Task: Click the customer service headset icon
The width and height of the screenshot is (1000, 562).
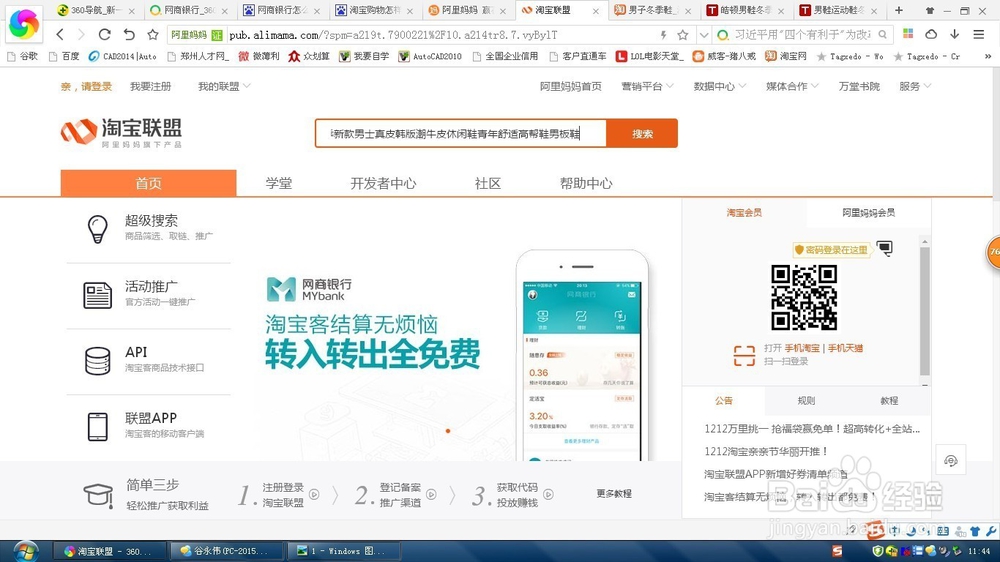Action: tap(950, 461)
